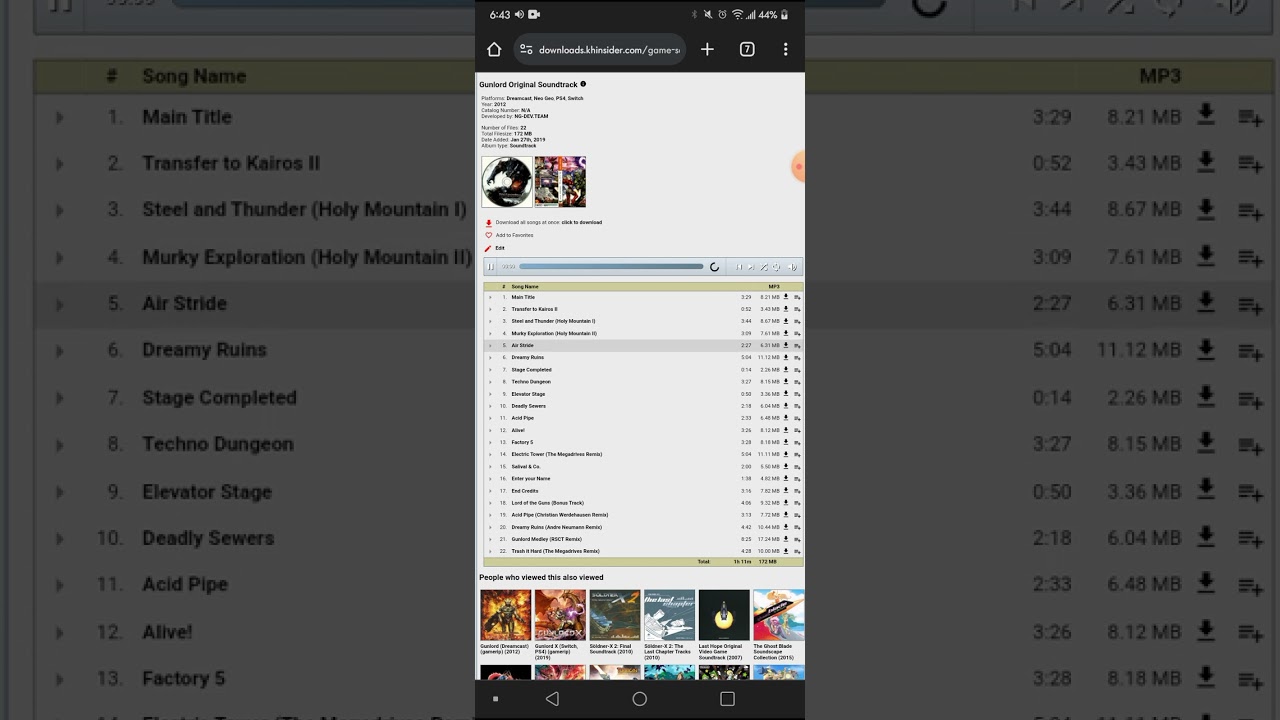Click the Edit link

[500, 248]
